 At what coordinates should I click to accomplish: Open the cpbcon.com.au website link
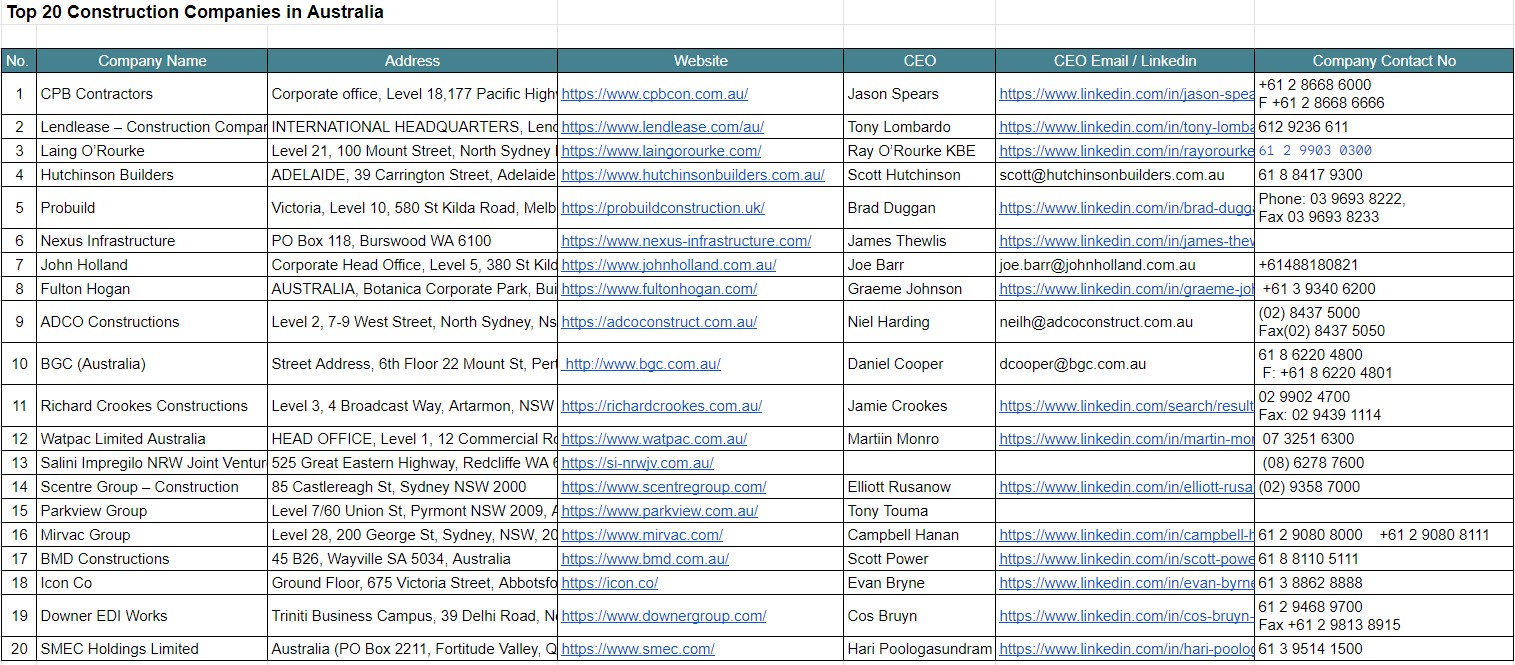pyautogui.click(x=654, y=94)
